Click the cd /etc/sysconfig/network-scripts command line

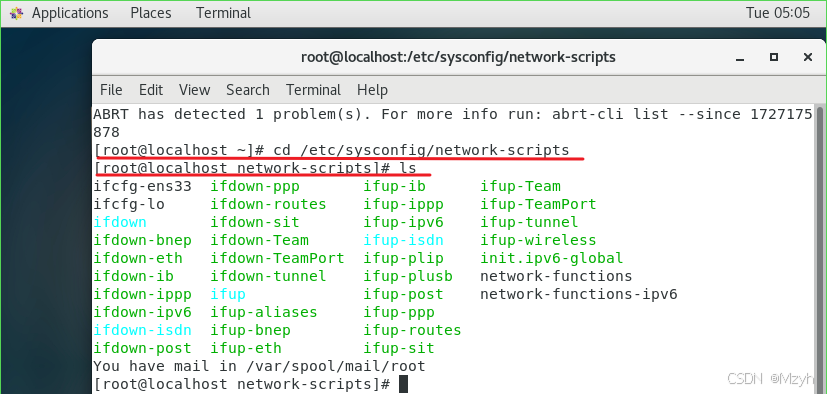pos(332,150)
